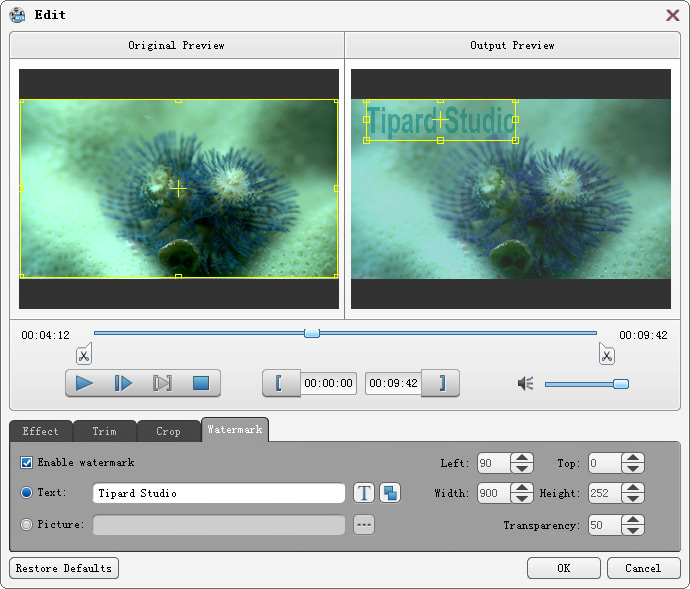Stop playback with the square Stop button
Viewport: 690px width, 589px height.
pyautogui.click(x=201, y=383)
